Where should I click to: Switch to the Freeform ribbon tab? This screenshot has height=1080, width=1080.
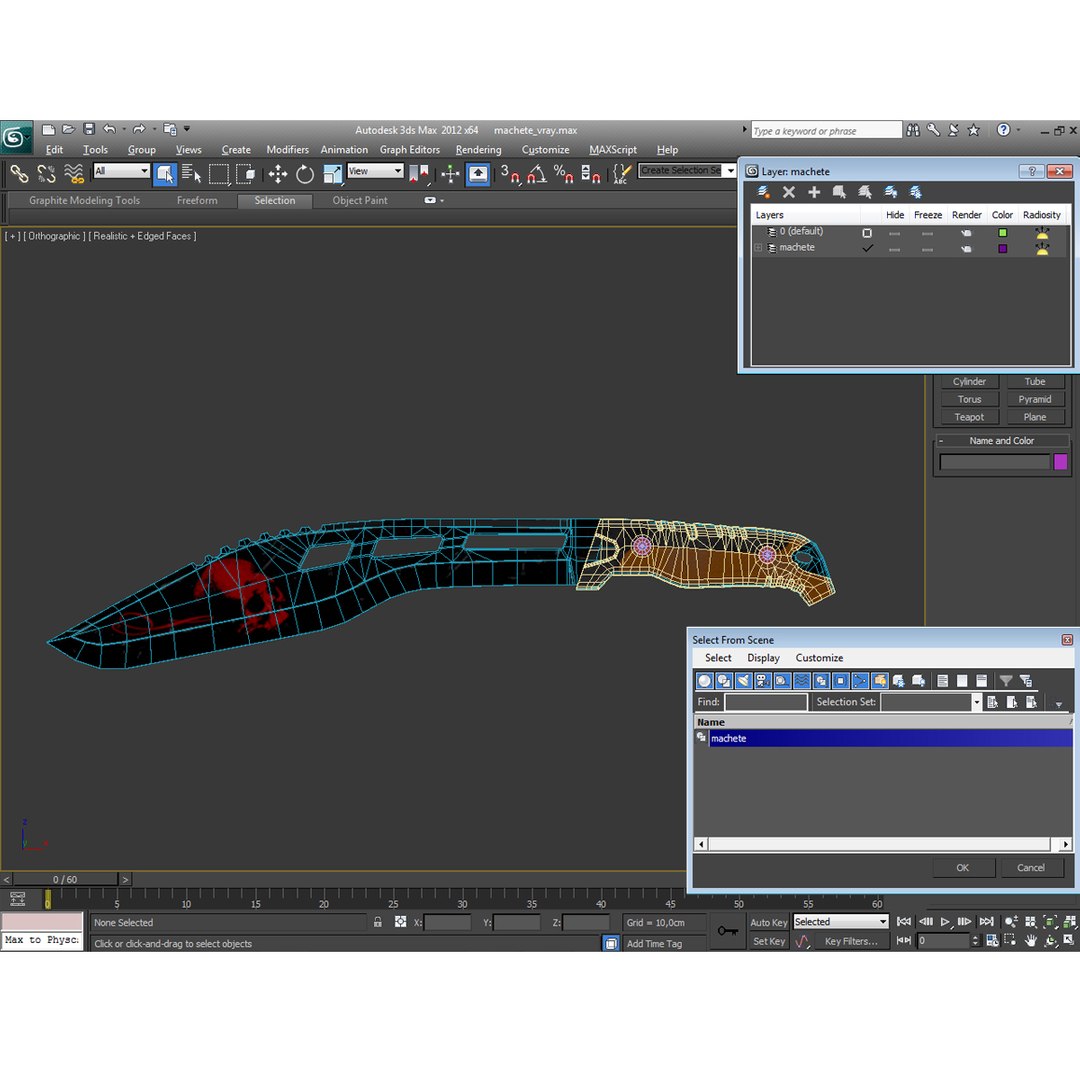197,200
